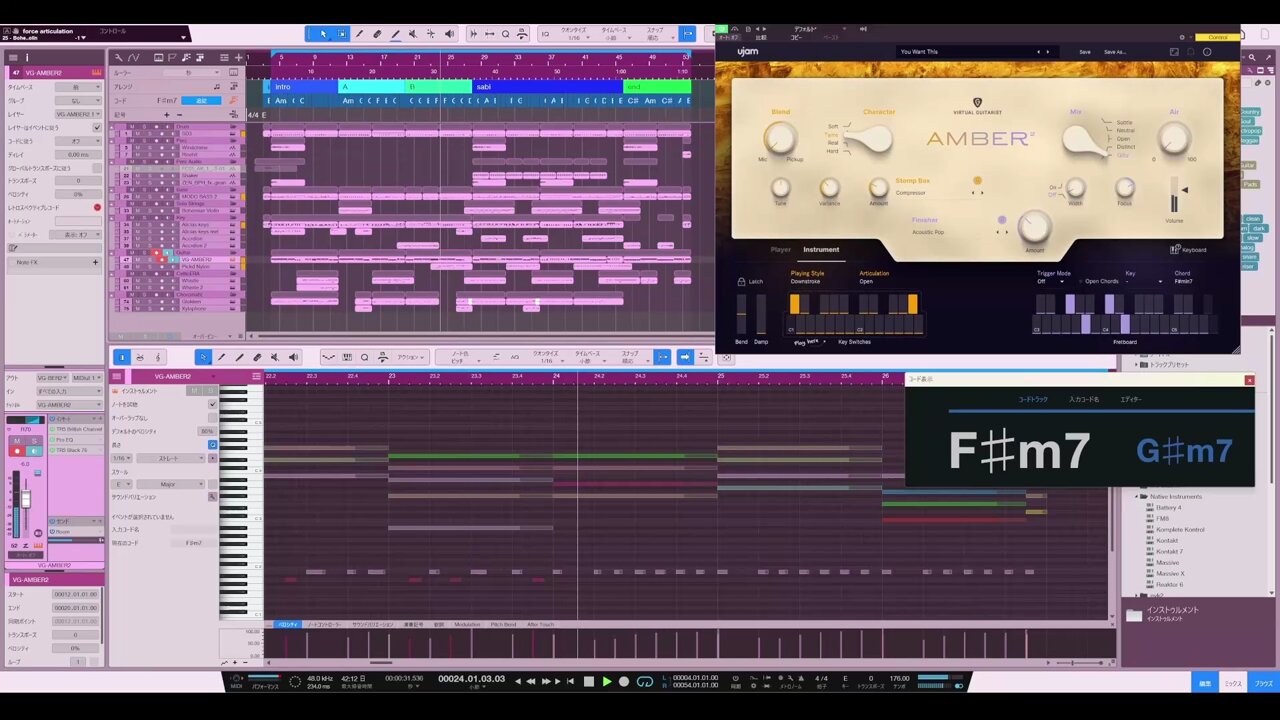Click the Amber plugin info icon
Screen dimensions: 1280x720
(x=1207, y=52)
